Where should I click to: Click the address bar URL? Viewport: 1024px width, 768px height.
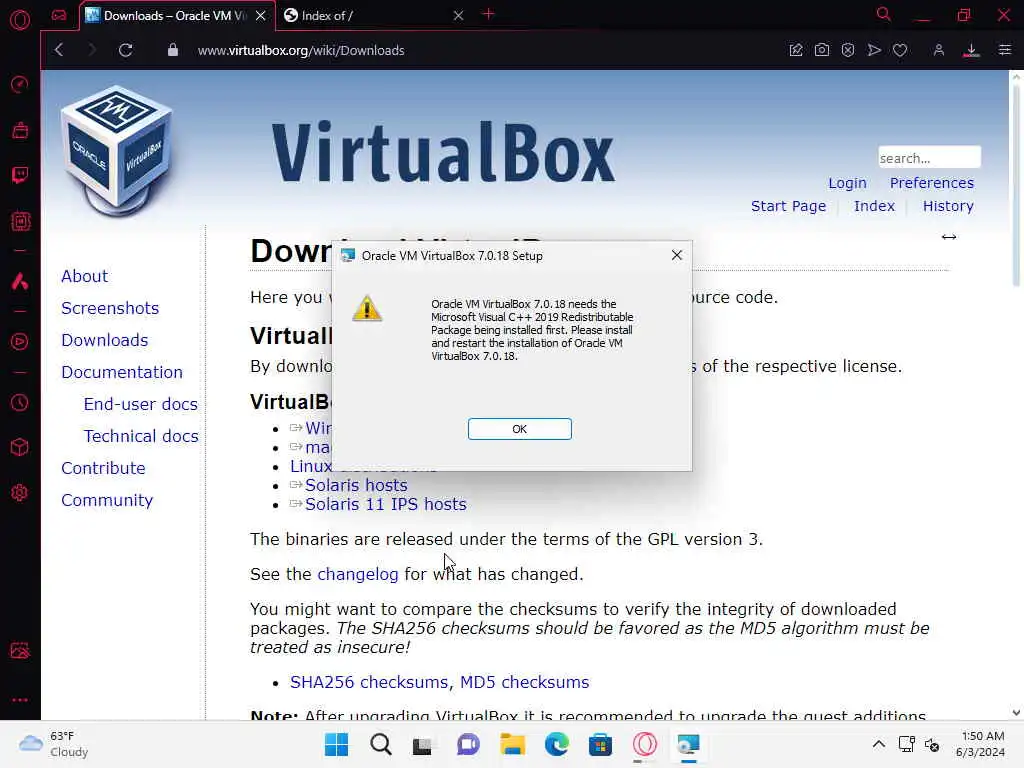pos(301,50)
